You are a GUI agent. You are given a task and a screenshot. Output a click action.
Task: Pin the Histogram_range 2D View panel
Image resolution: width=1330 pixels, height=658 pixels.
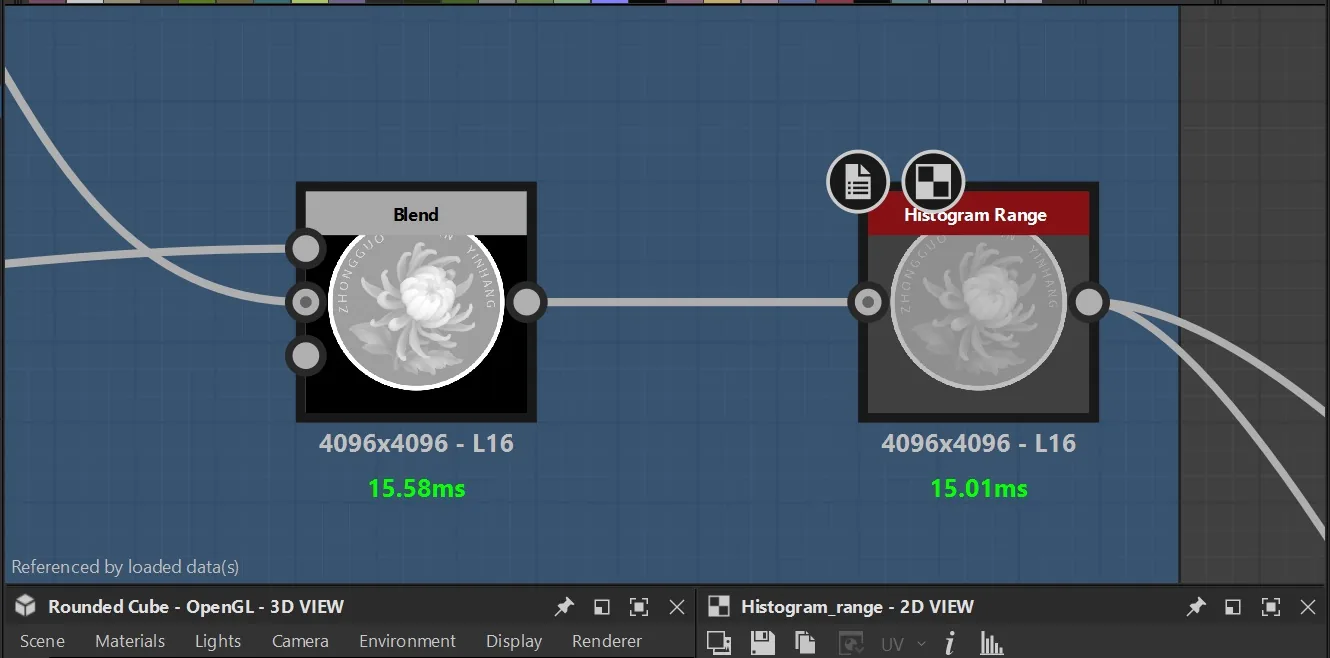click(x=1196, y=606)
